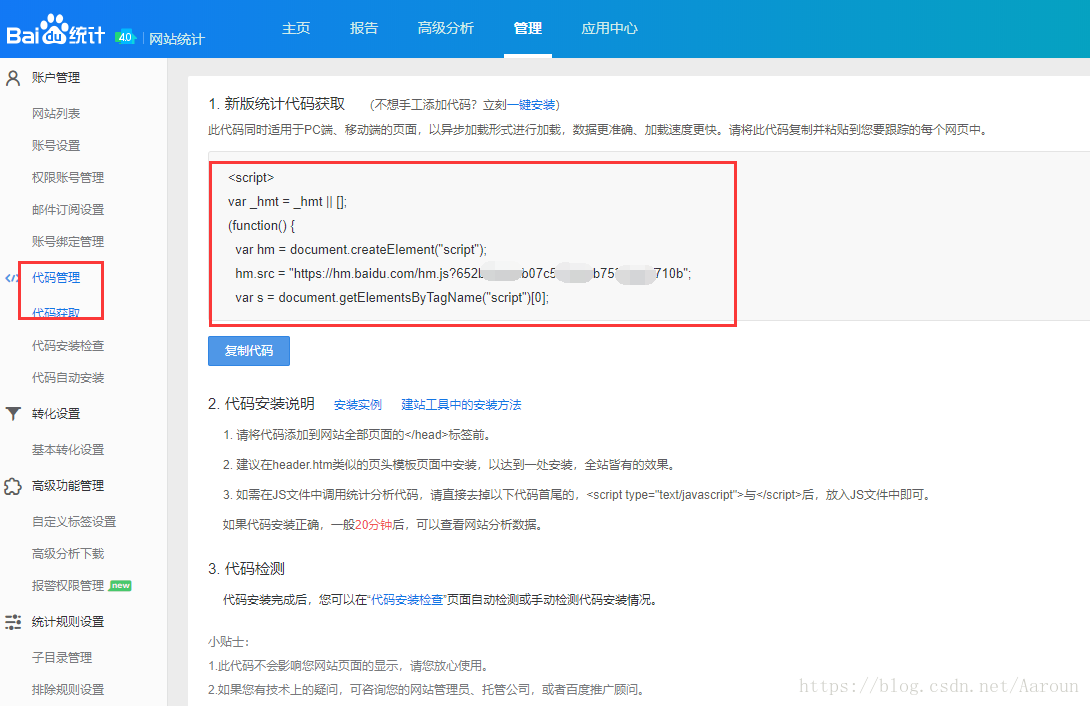Click the 账户管理 user icon
1090x706 pixels.
pyautogui.click(x=13, y=78)
